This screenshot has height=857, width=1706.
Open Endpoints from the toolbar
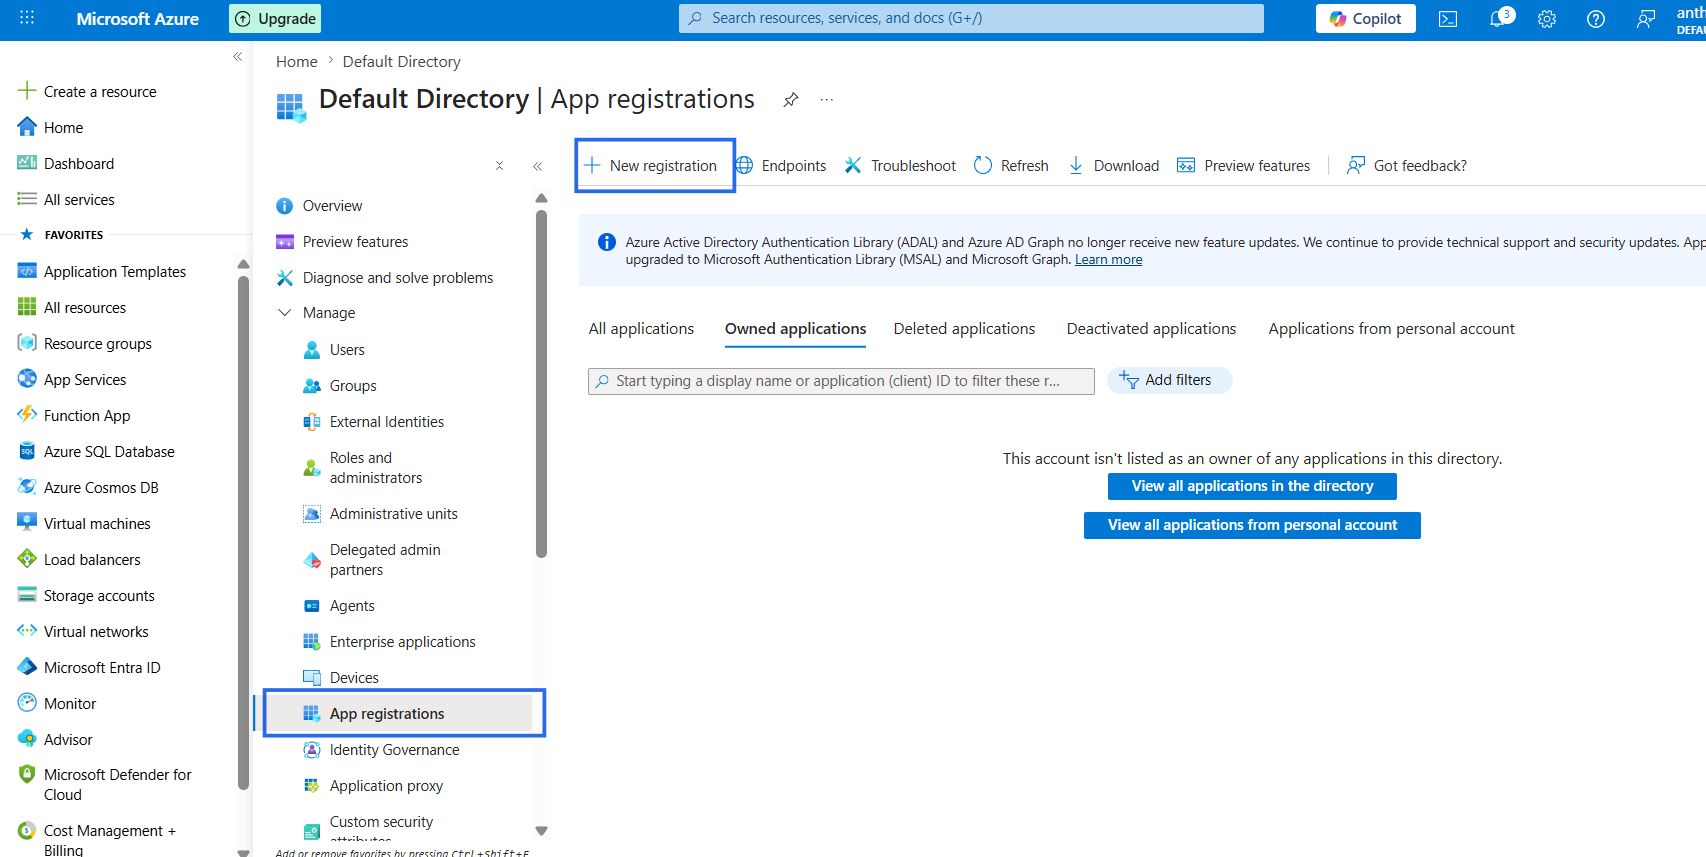(x=781, y=166)
